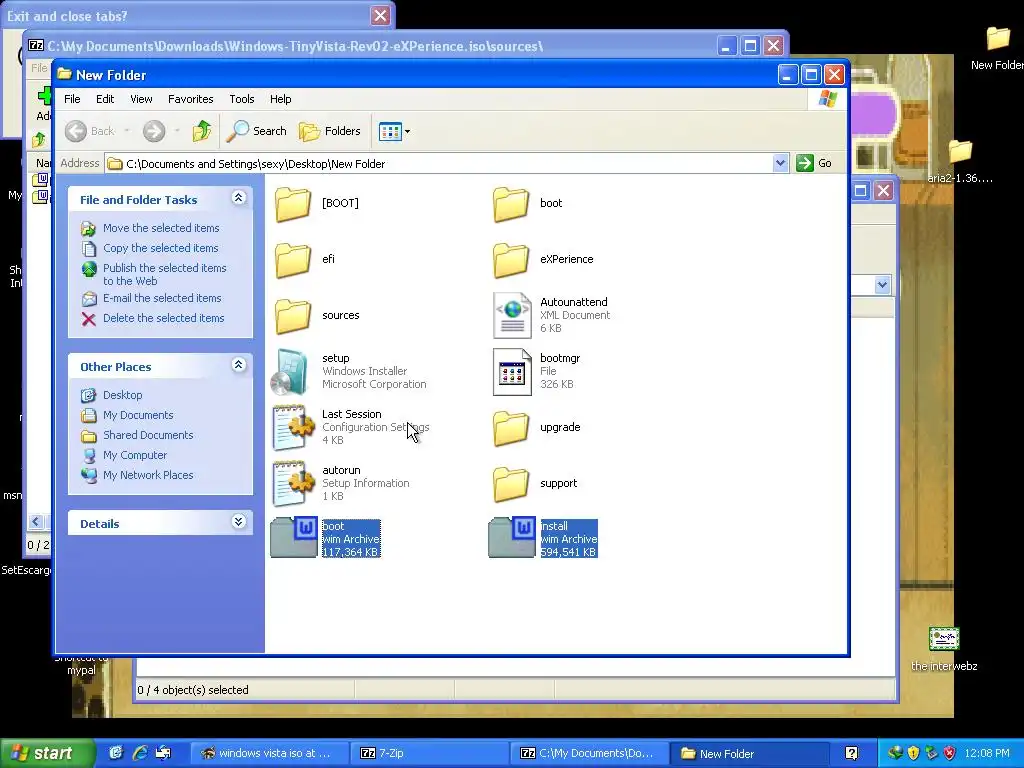
Task: Collapse the Other Places panel
Action: (238, 365)
